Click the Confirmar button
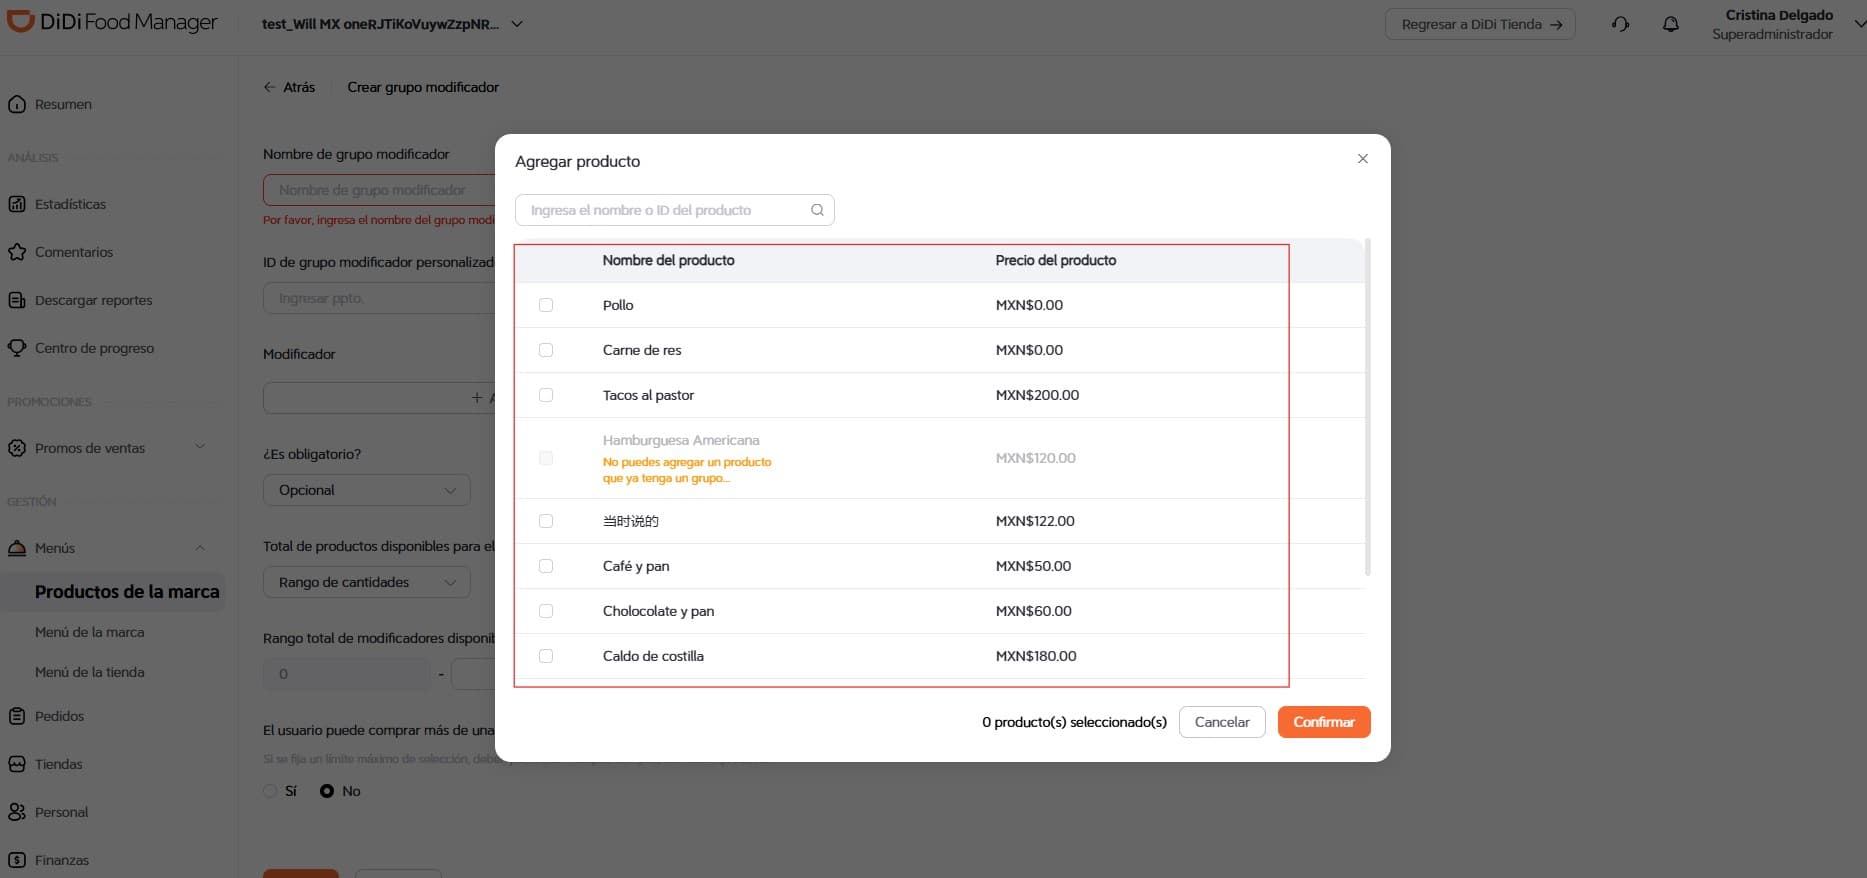This screenshot has height=878, width=1867. coord(1324,722)
